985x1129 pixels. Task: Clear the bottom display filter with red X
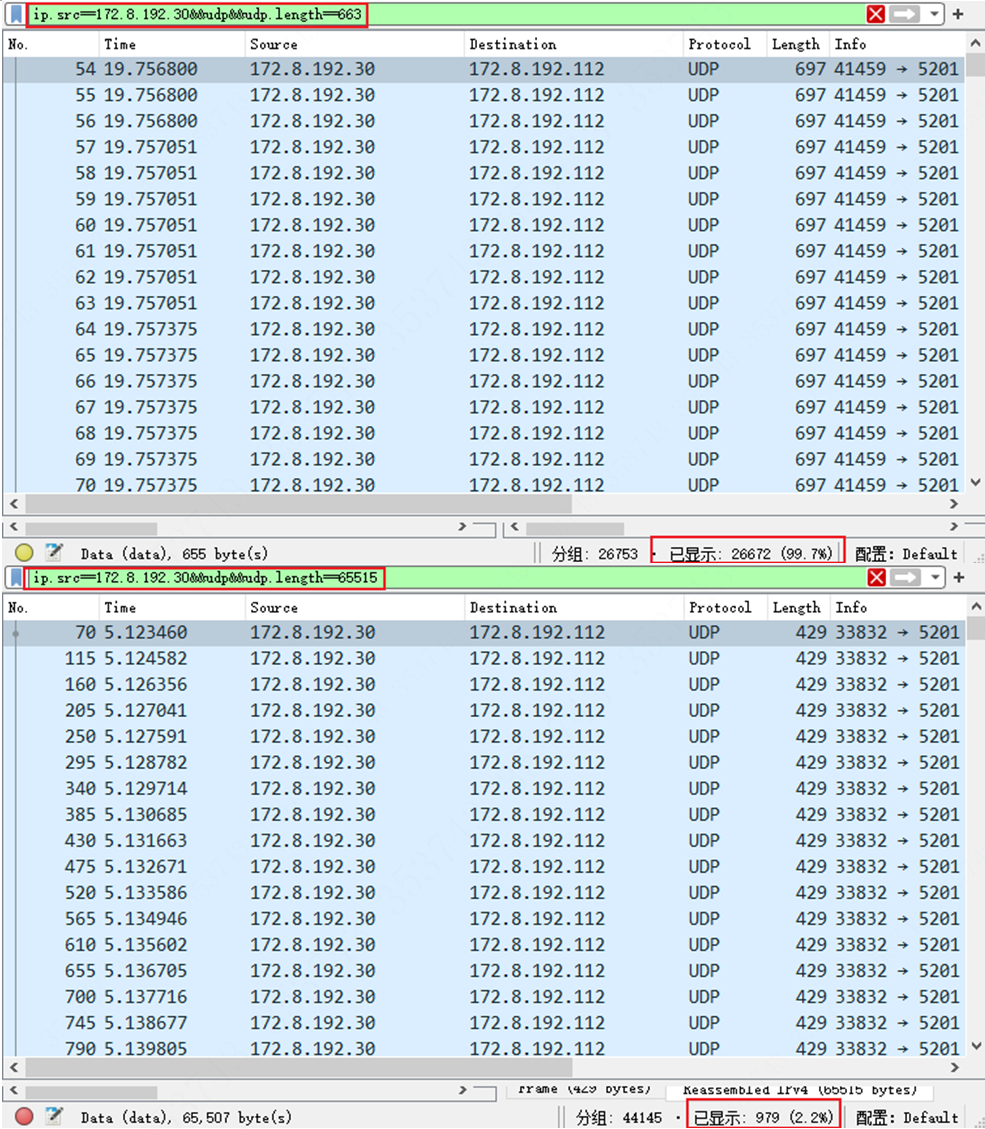click(877, 577)
